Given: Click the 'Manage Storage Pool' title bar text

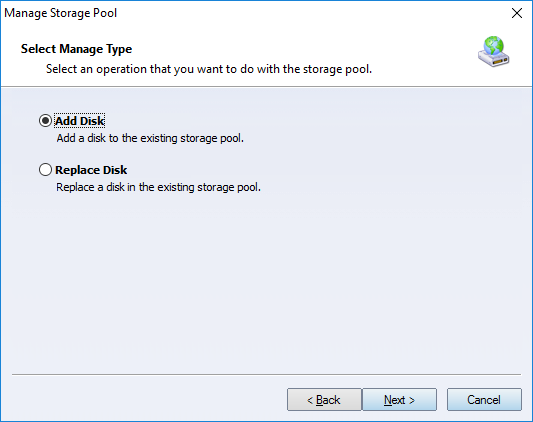Looking at the screenshot, I should click(61, 13).
